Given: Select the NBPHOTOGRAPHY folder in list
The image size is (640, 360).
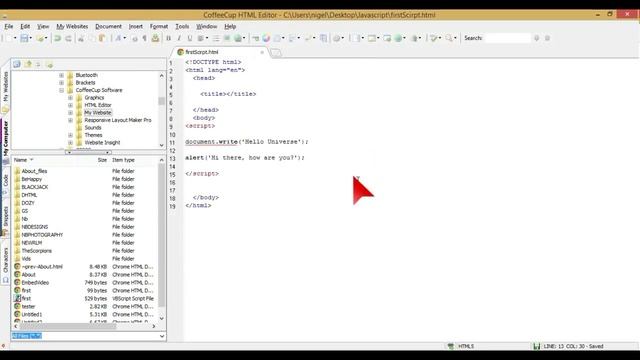Looking at the screenshot, I should click(42, 235).
